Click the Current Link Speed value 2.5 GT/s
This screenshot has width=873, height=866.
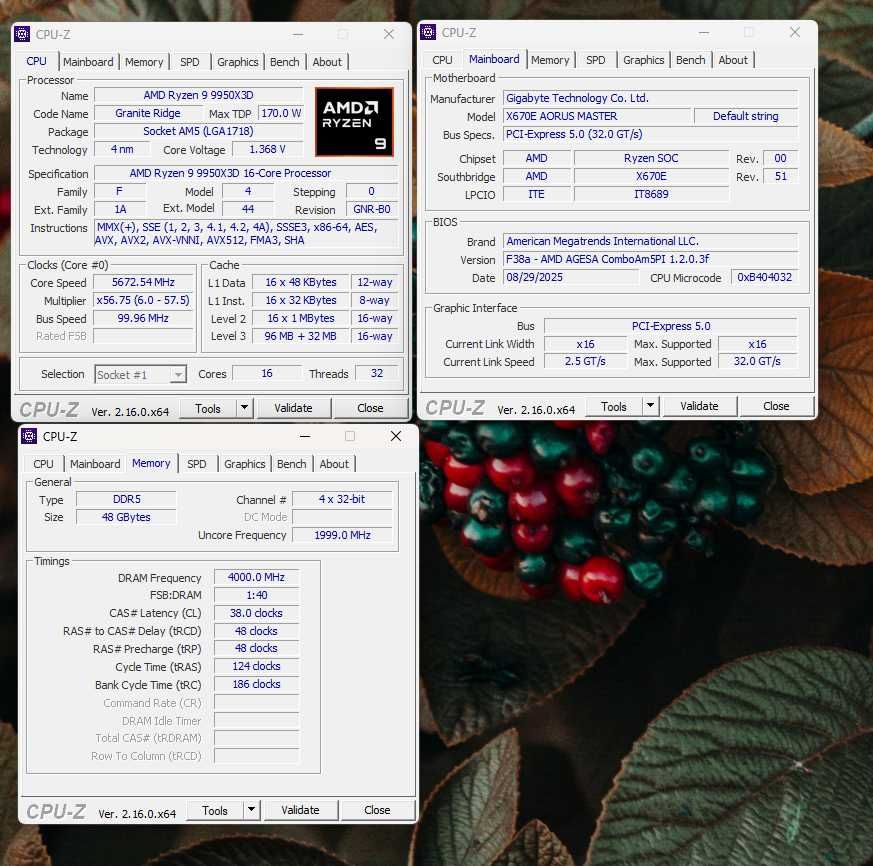[x=585, y=361]
